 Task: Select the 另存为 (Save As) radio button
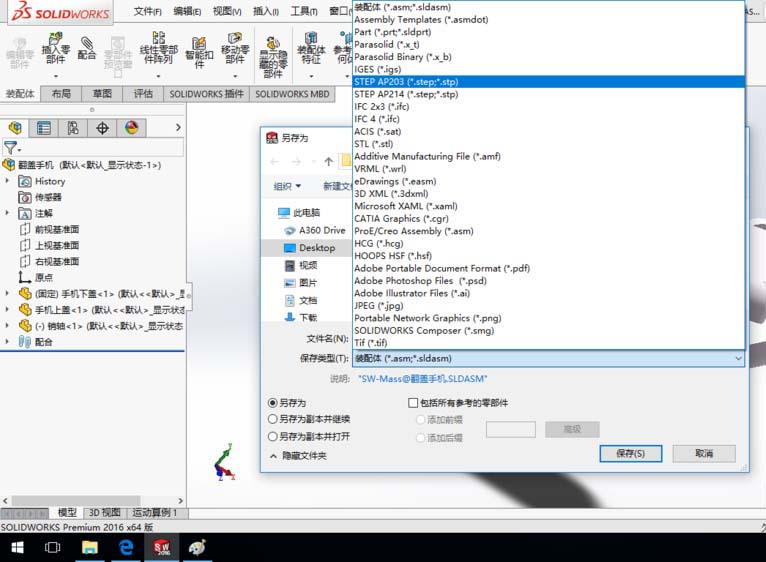273,403
